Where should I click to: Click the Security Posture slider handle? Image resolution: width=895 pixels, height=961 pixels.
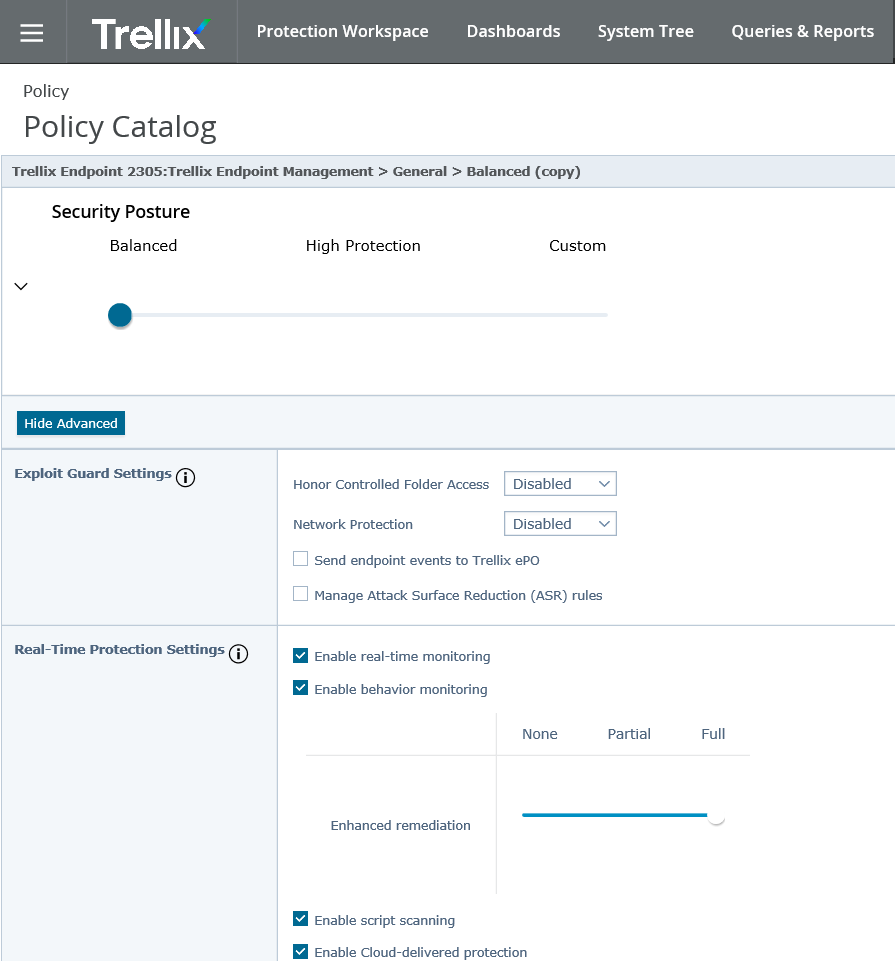click(120, 315)
